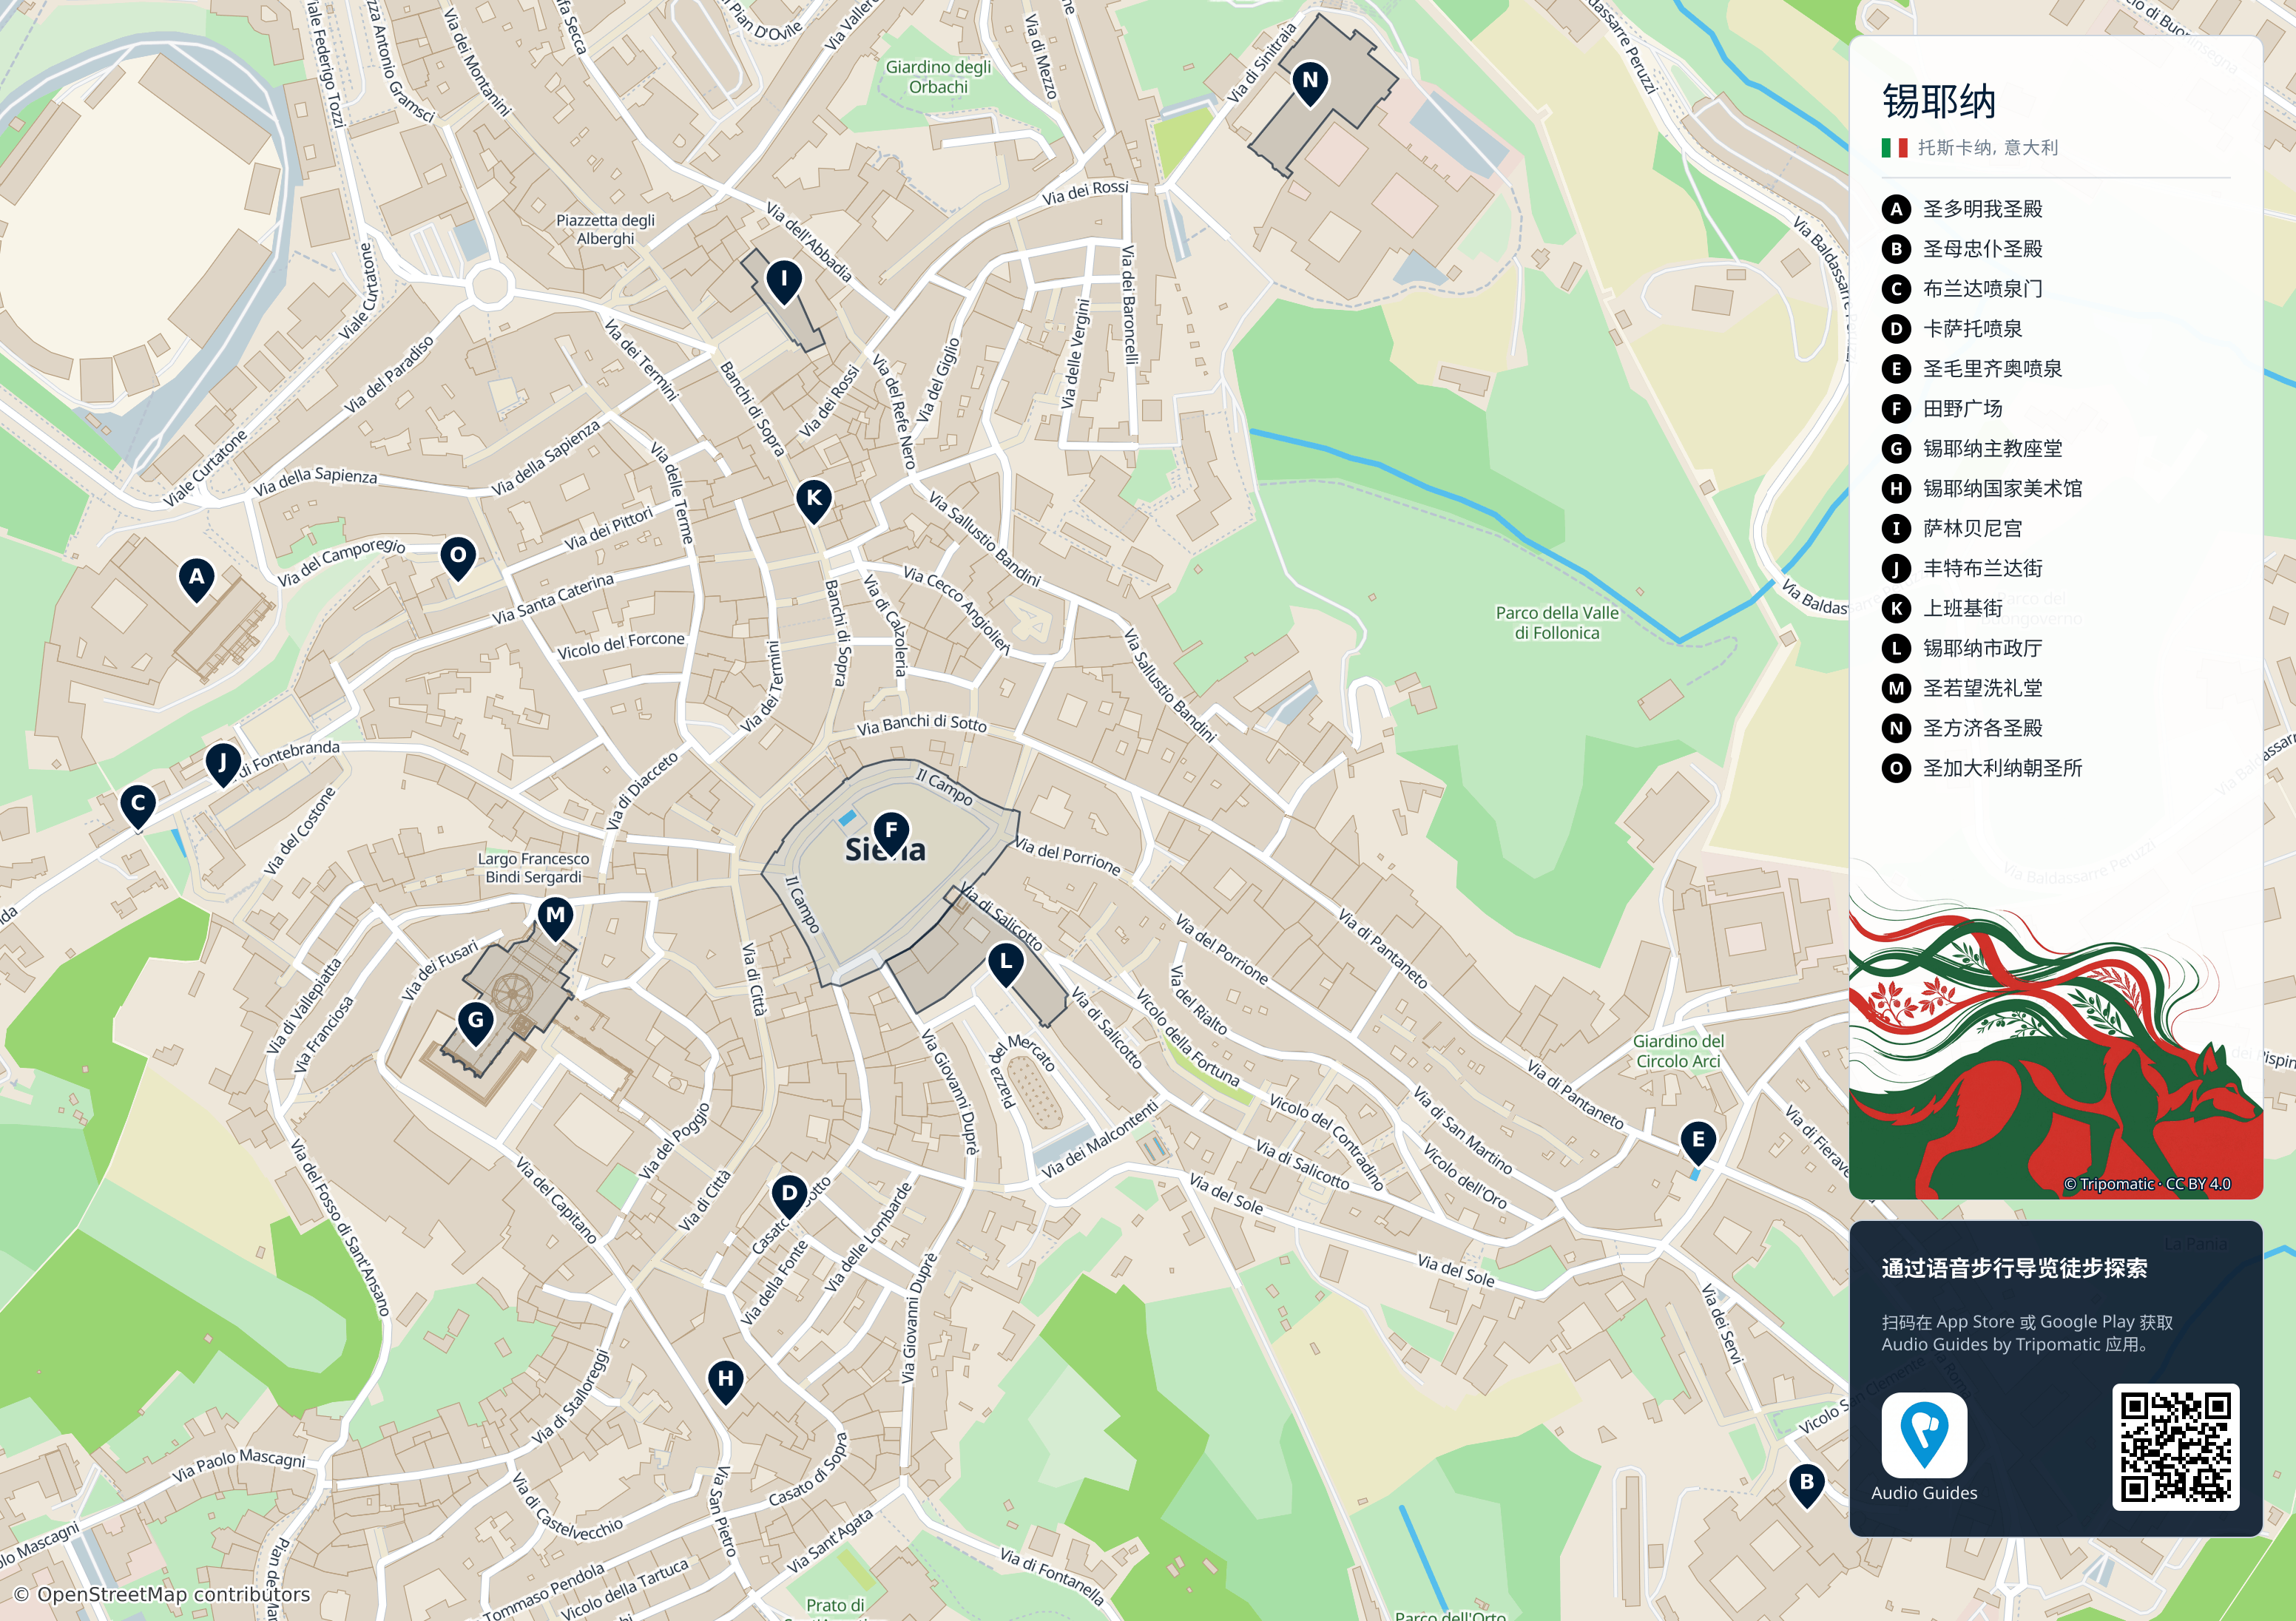Click the QR code image
This screenshot has height=1621, width=2296.
tap(2175, 1447)
